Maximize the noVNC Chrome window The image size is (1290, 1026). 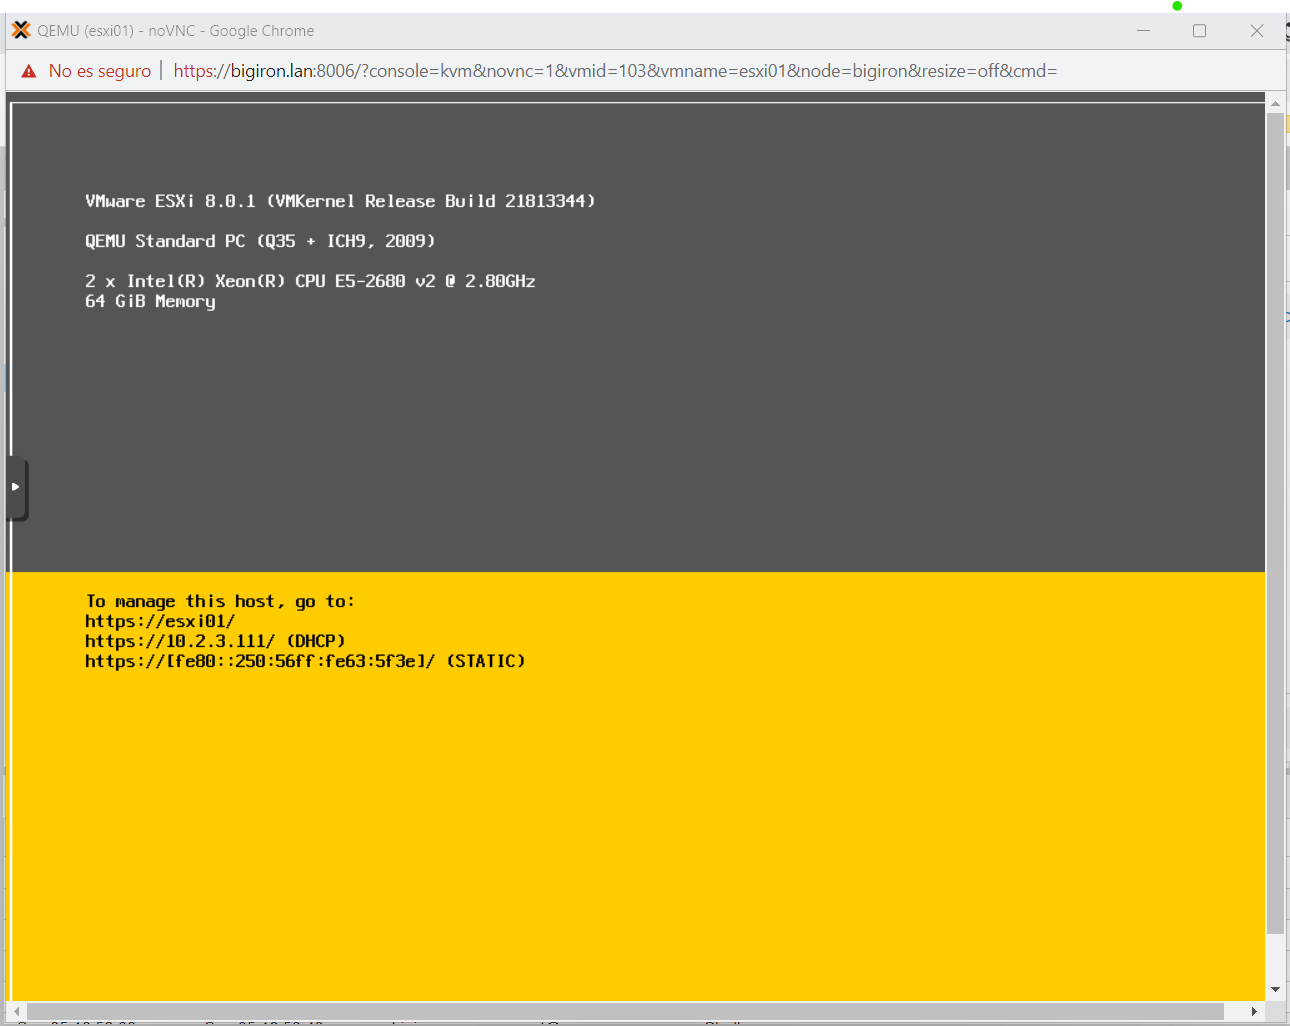[x=1199, y=31]
